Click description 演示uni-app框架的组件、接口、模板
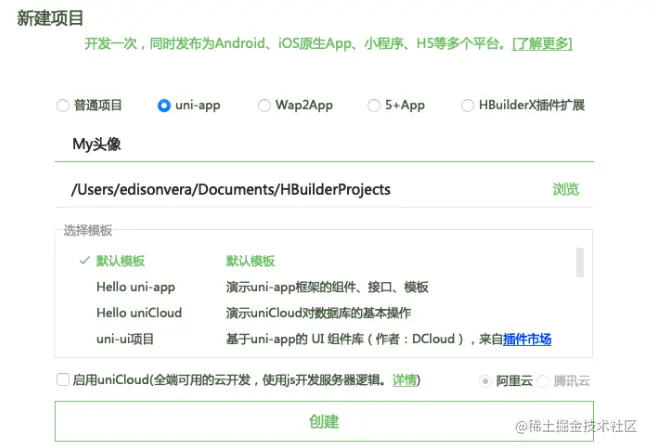 [327, 287]
